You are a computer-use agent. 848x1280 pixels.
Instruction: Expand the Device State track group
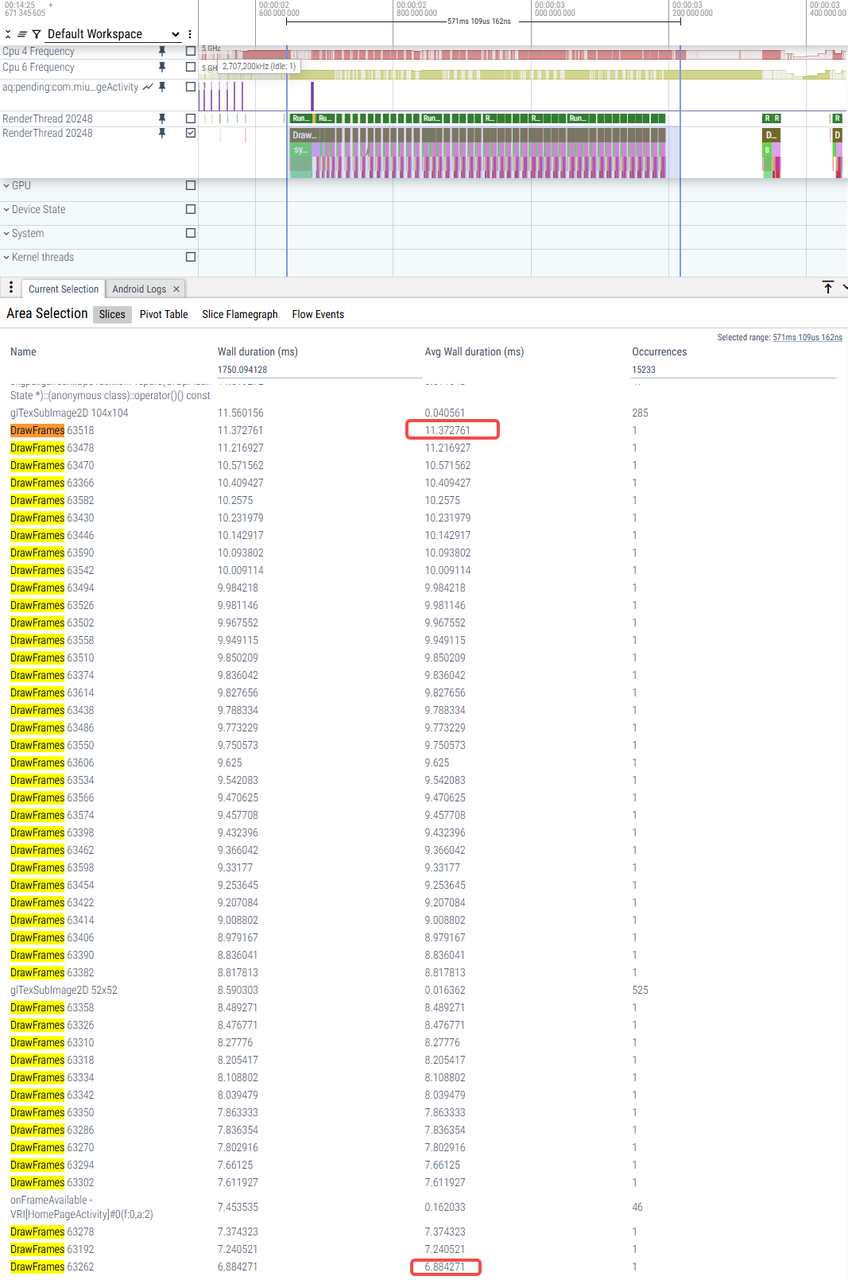(x=6, y=209)
